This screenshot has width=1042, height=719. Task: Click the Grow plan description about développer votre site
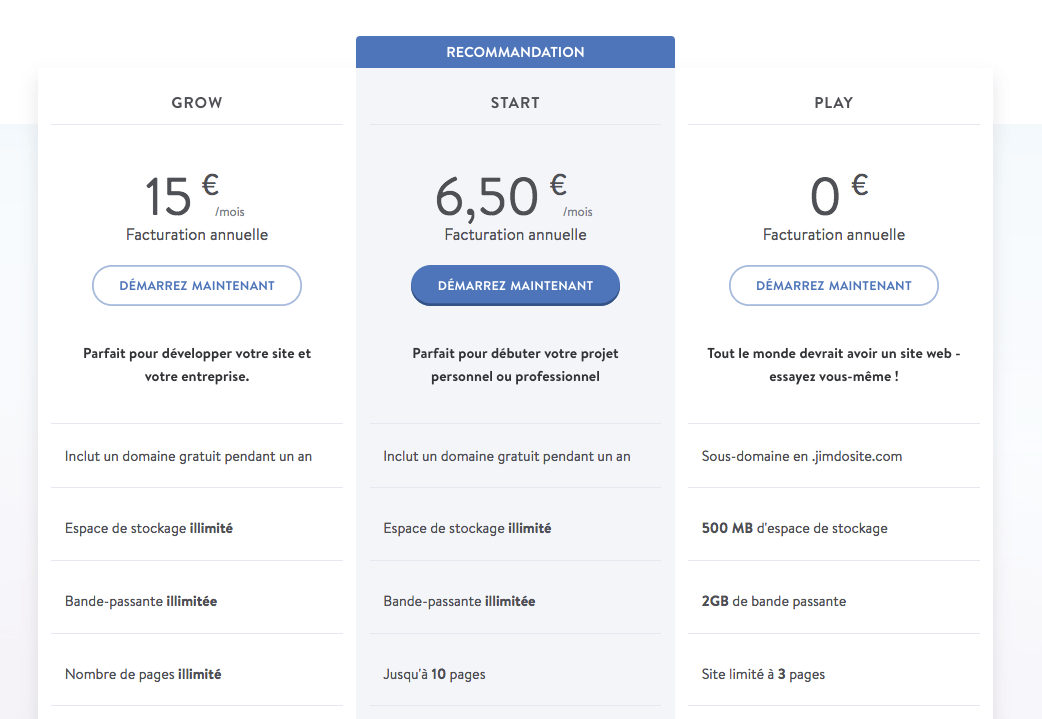tap(197, 365)
